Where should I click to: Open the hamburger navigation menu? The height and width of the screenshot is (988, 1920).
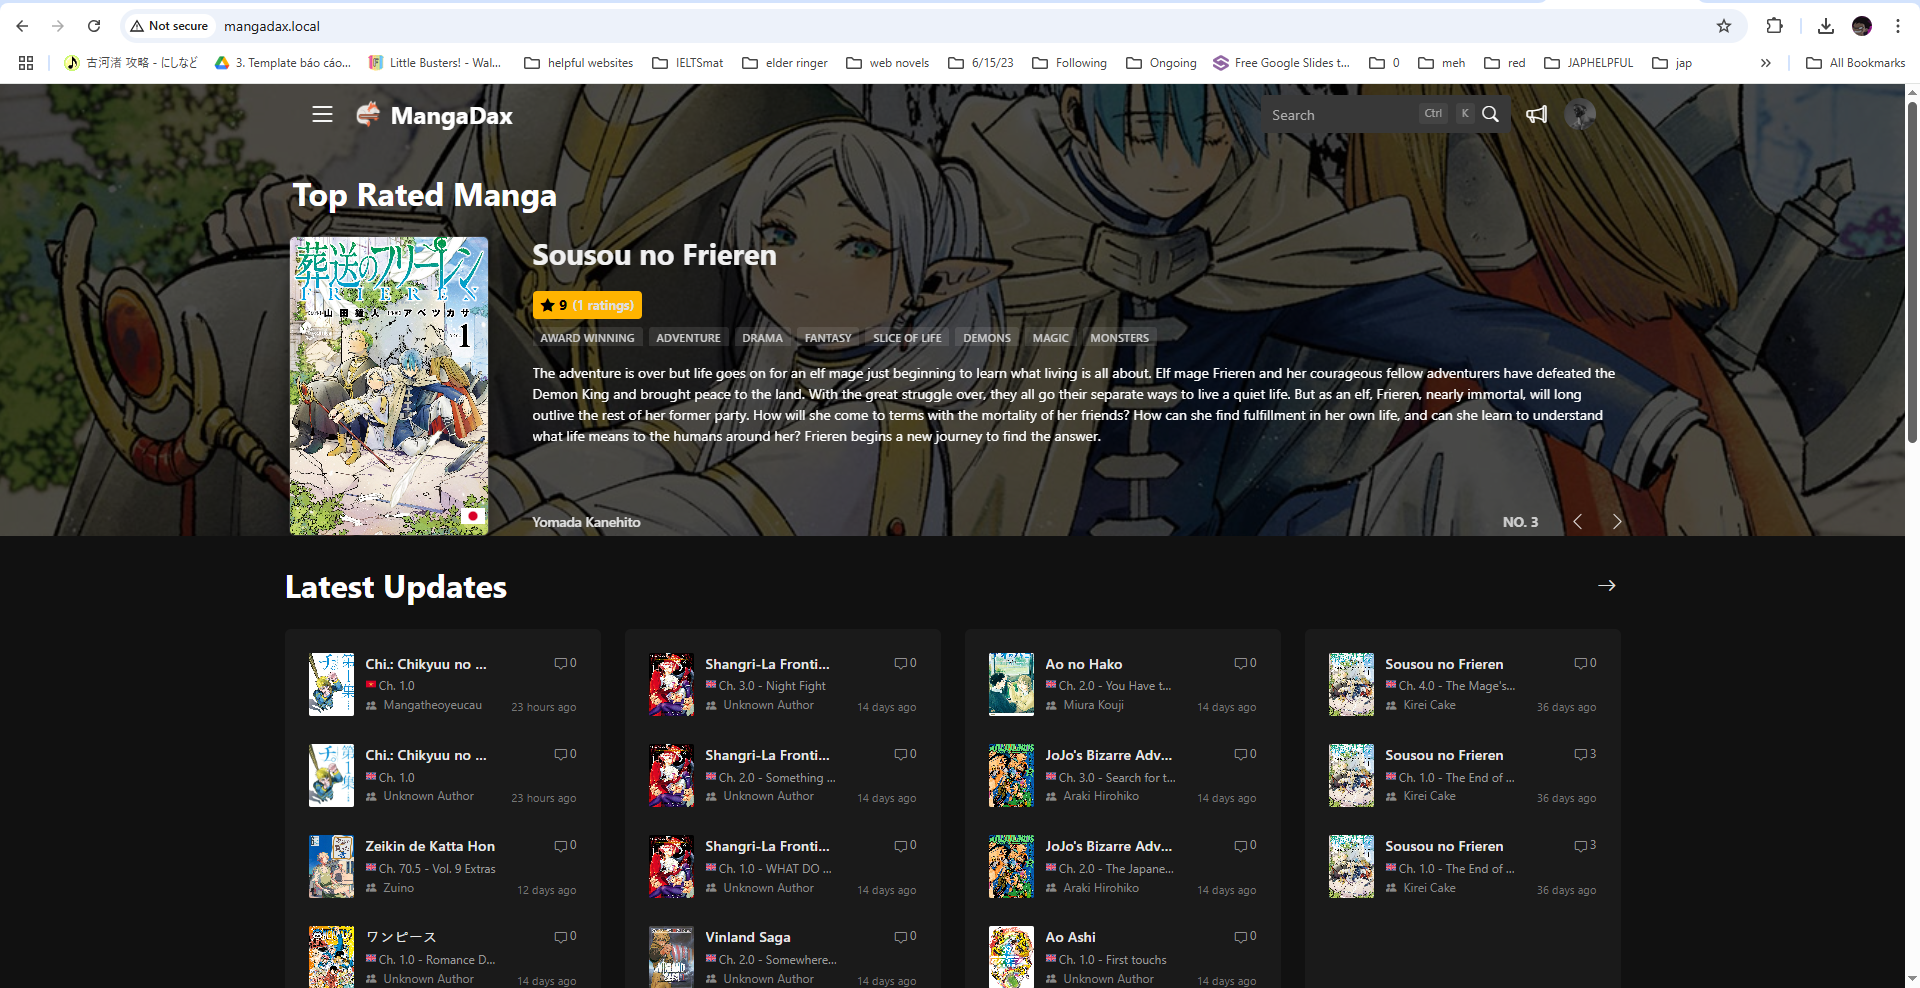coord(322,115)
